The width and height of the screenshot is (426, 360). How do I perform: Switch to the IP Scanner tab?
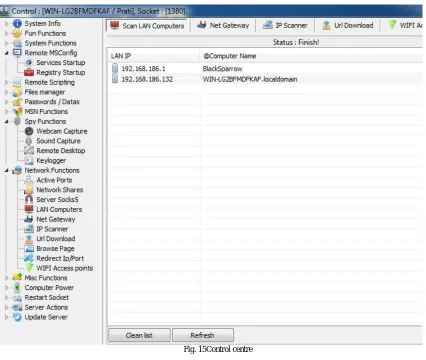pos(285,25)
